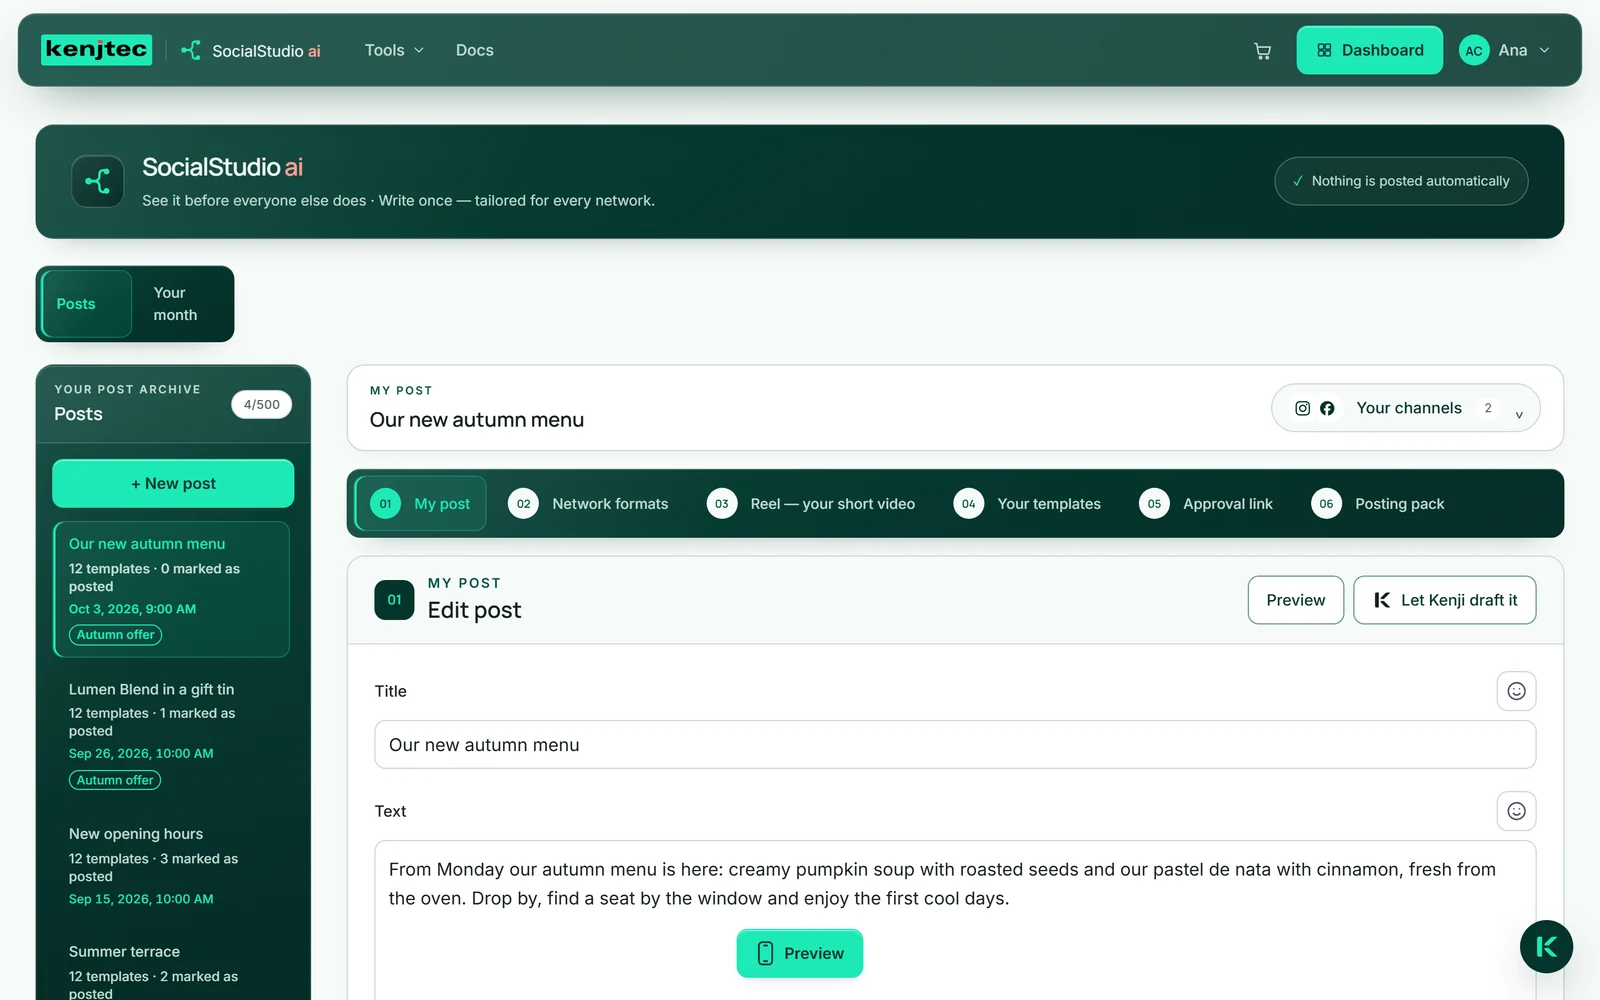
Task: Click the Title input field
Action: [955, 745]
